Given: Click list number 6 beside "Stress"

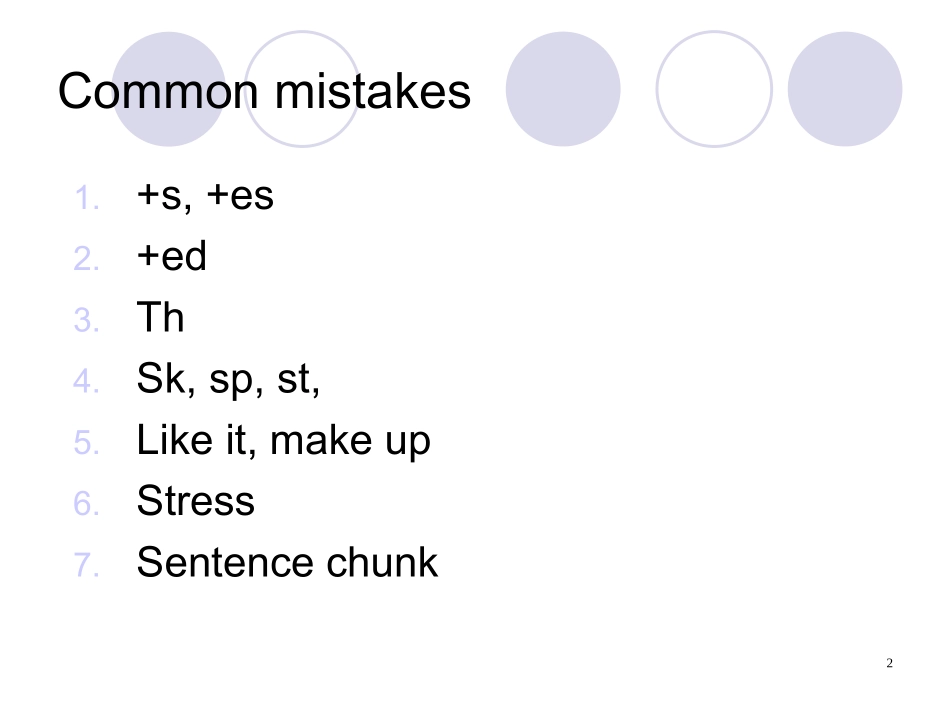Looking at the screenshot, I should 87,504.
